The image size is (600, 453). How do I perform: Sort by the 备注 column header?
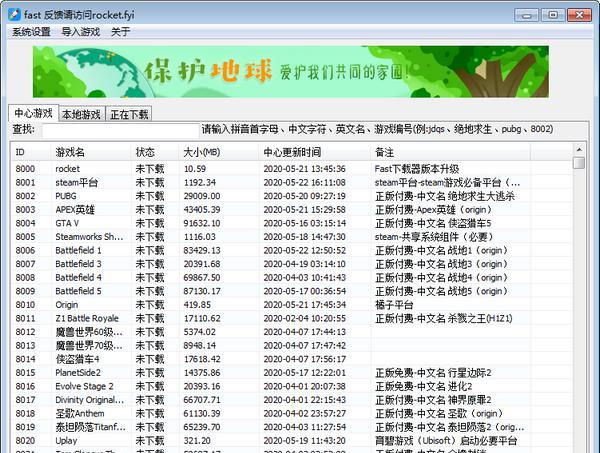pos(450,152)
